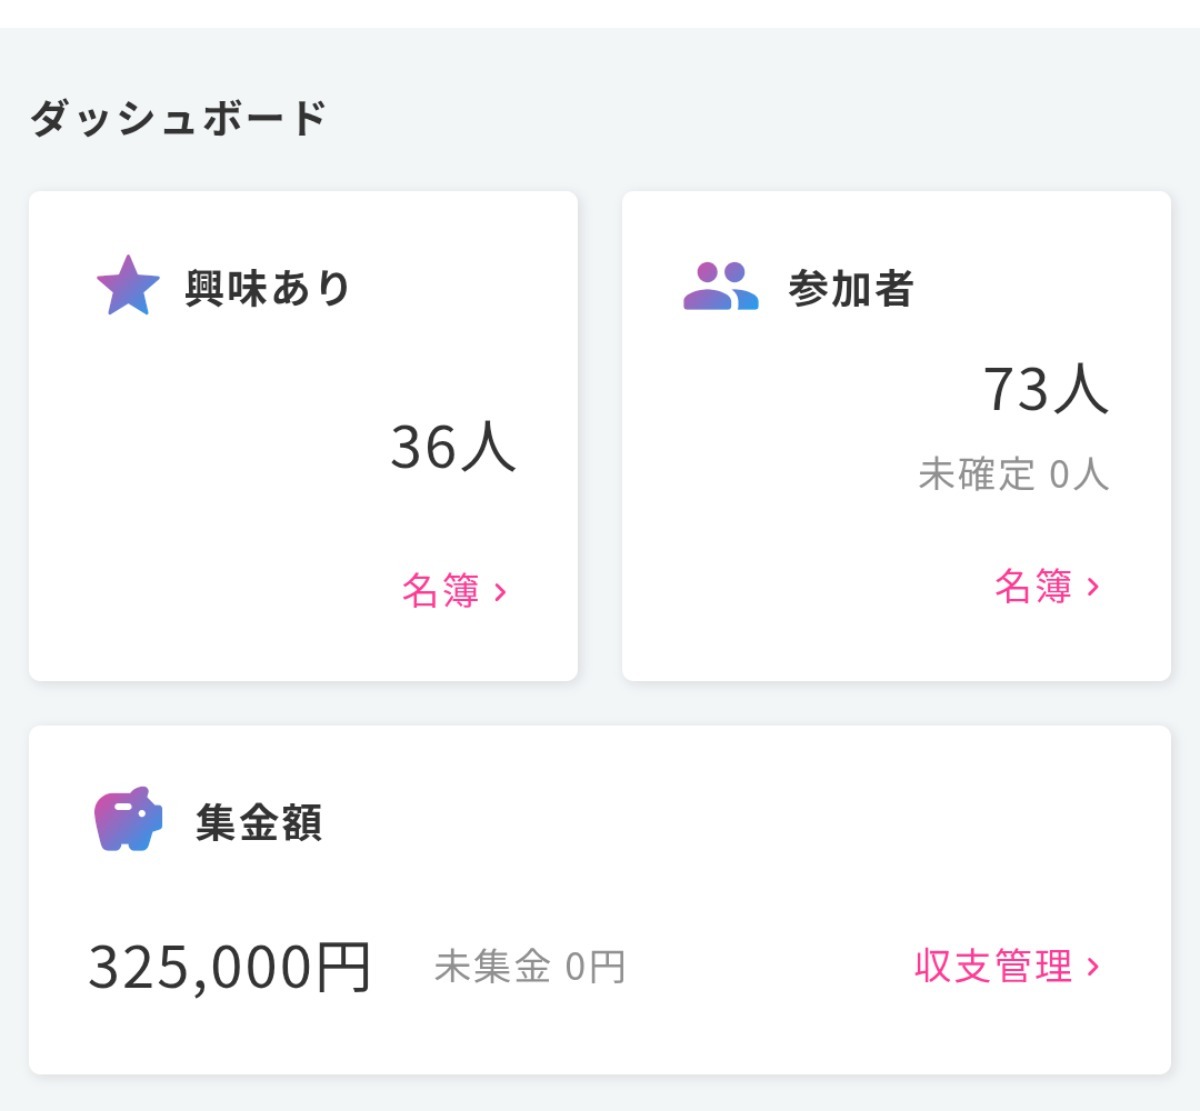Viewport: 1200px width, 1111px height.
Task: Click the 参加者 card title
Action: 851,288
